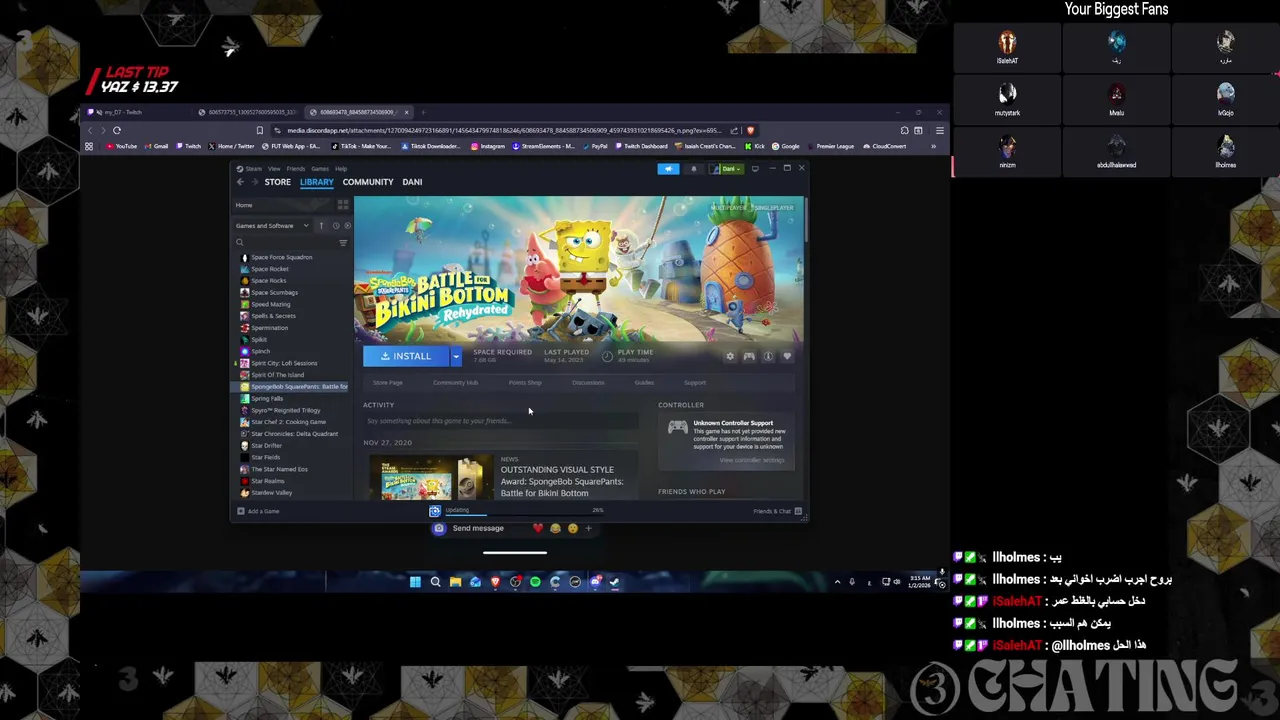Click the favorite heart icon
Image resolution: width=1280 pixels, height=720 pixels.
[787, 357]
